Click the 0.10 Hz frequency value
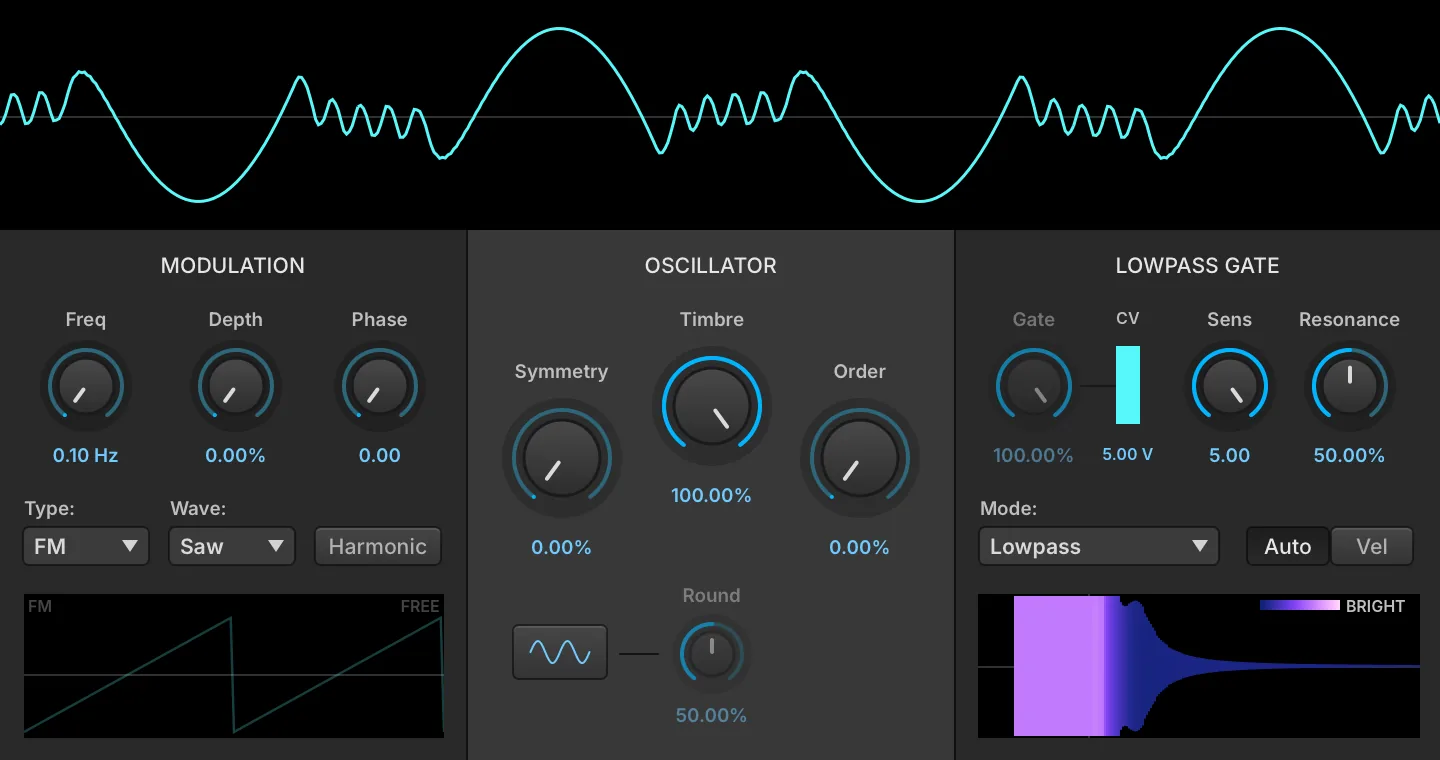 [85, 455]
